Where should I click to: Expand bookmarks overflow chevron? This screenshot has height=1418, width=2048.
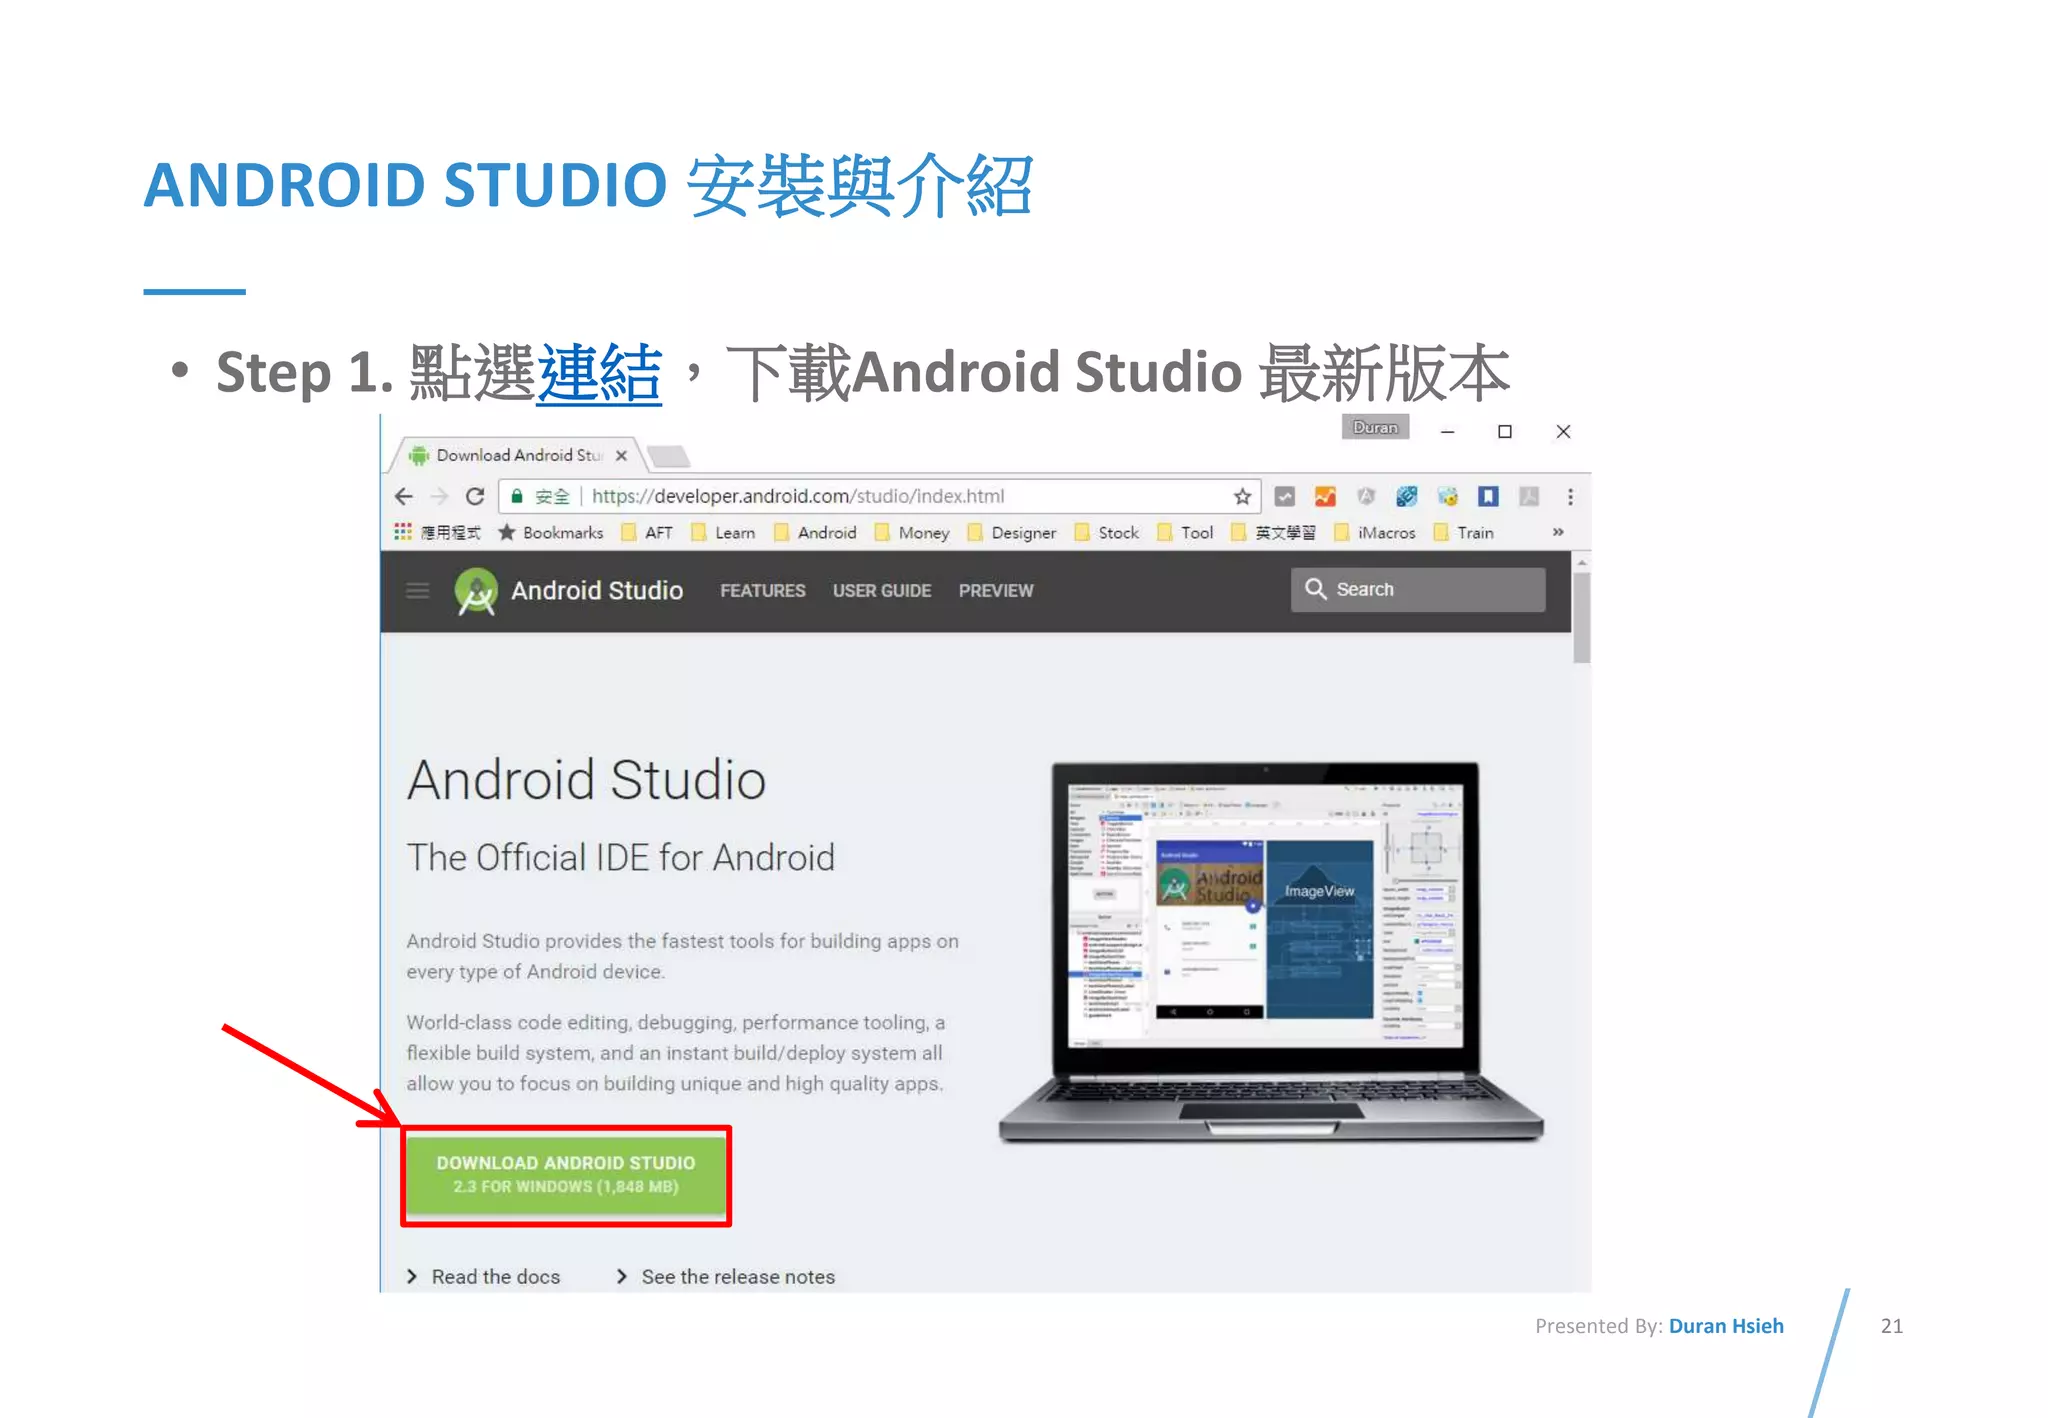click(x=1558, y=532)
